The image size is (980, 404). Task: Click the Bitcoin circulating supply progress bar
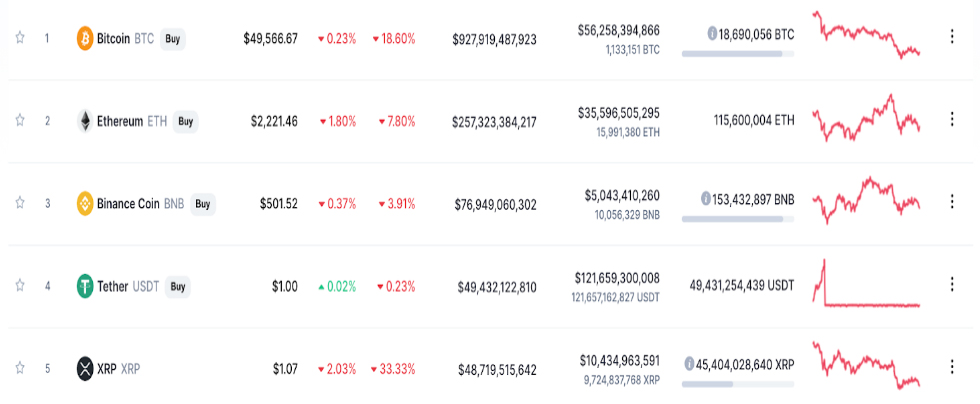click(738, 52)
